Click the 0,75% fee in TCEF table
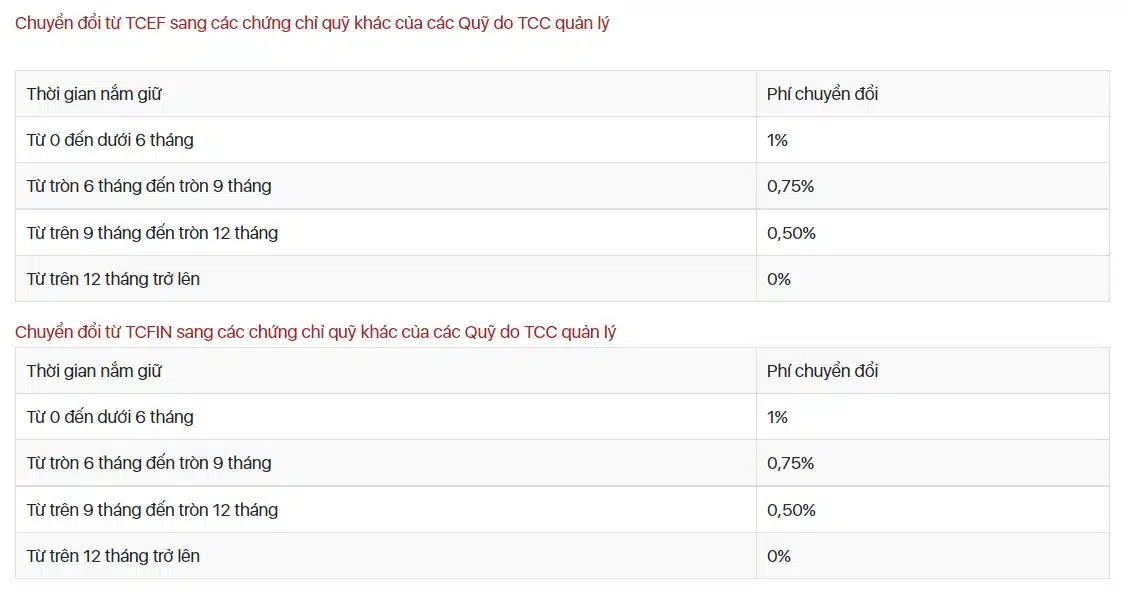The width and height of the screenshot is (1127, 596). [x=790, y=186]
